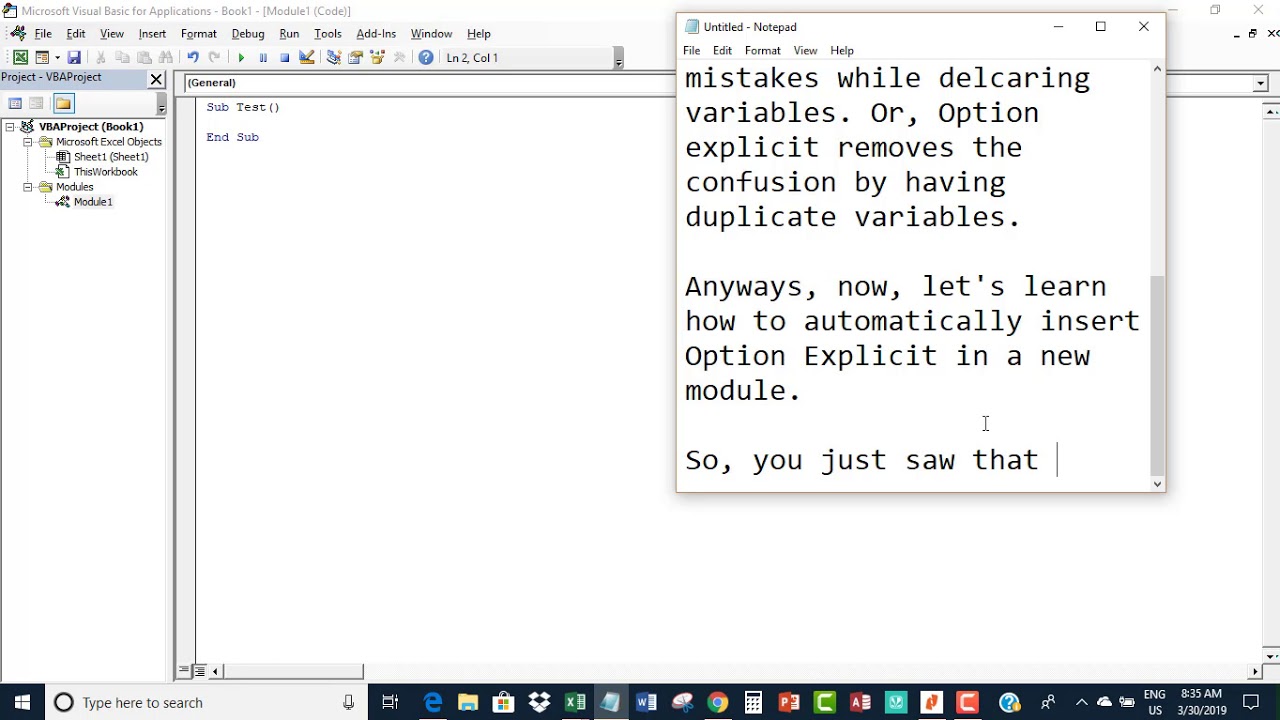The height and width of the screenshot is (720, 1280).
Task: Click Notepad scrollbar up arrow
Action: 1157,69
